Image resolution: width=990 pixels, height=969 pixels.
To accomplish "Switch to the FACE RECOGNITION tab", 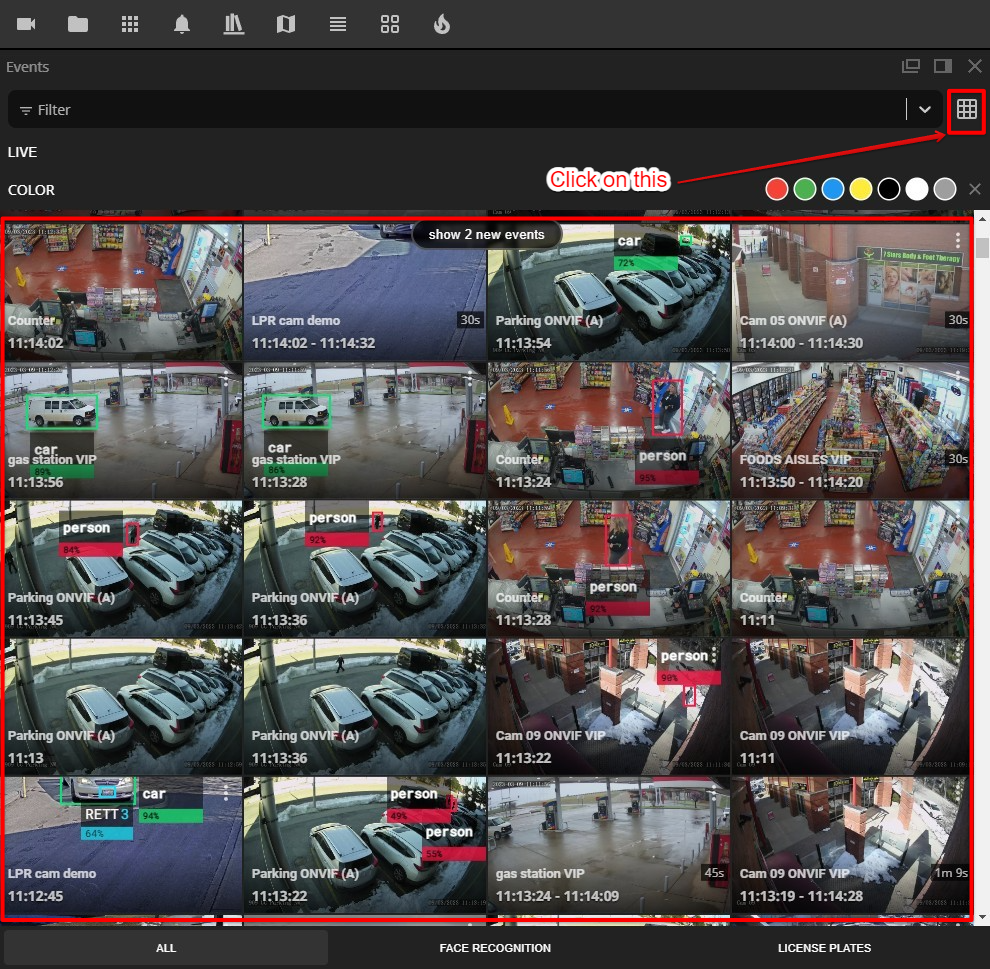I will coord(495,948).
